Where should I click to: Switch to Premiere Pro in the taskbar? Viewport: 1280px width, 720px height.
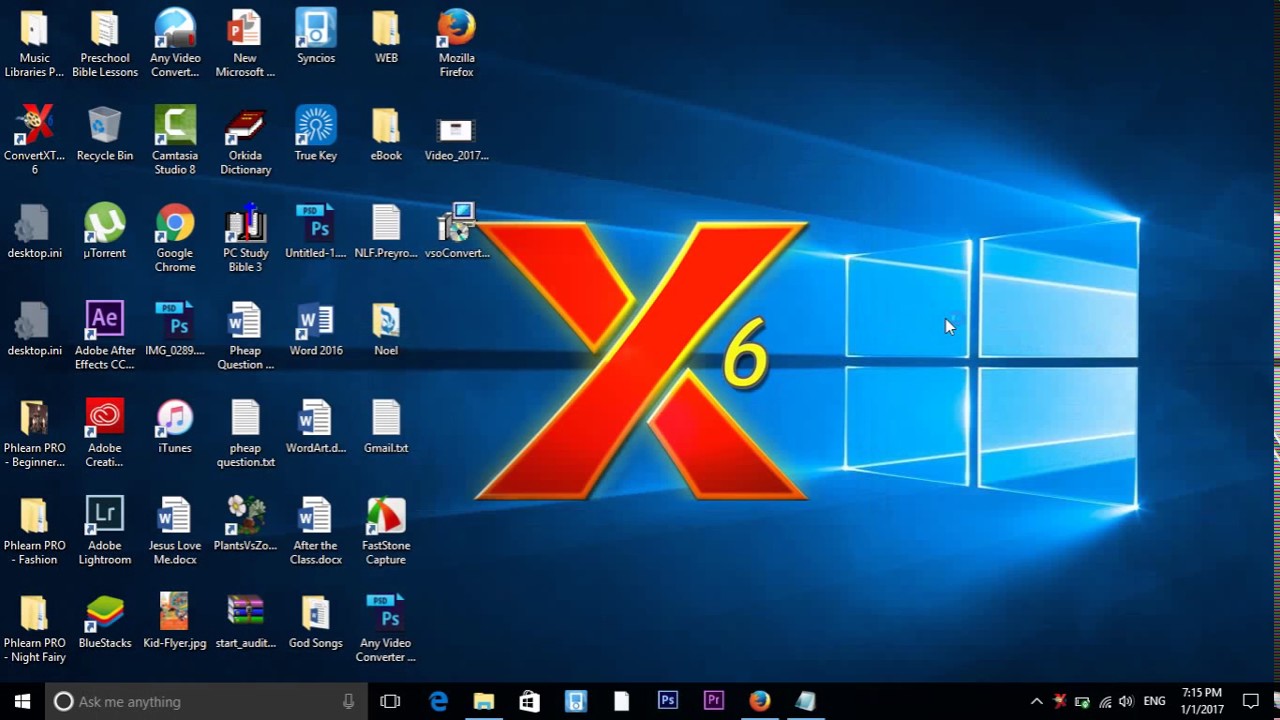[x=714, y=701]
